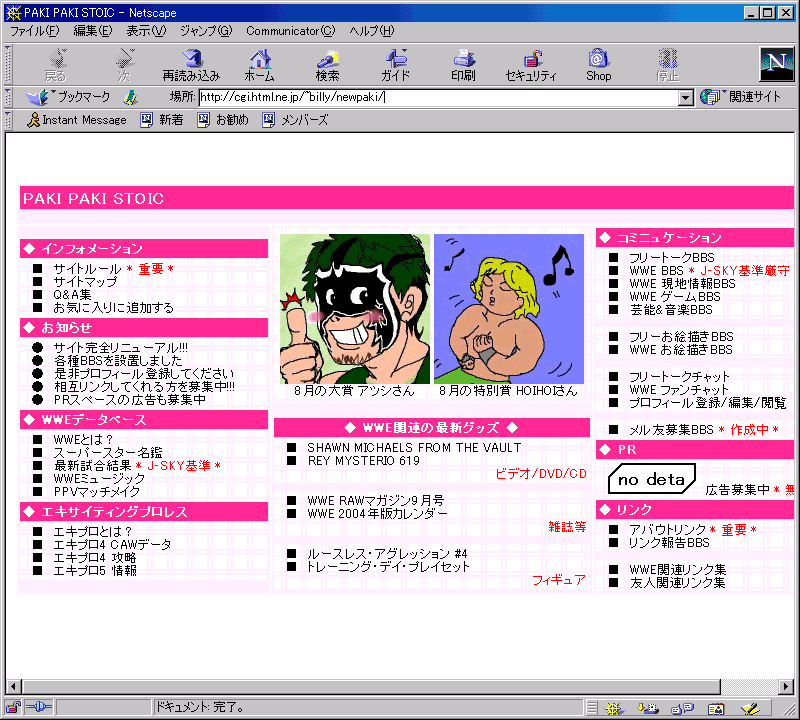The width and height of the screenshot is (800, 720).
Task: Click in the location URL field
Action: [439, 97]
